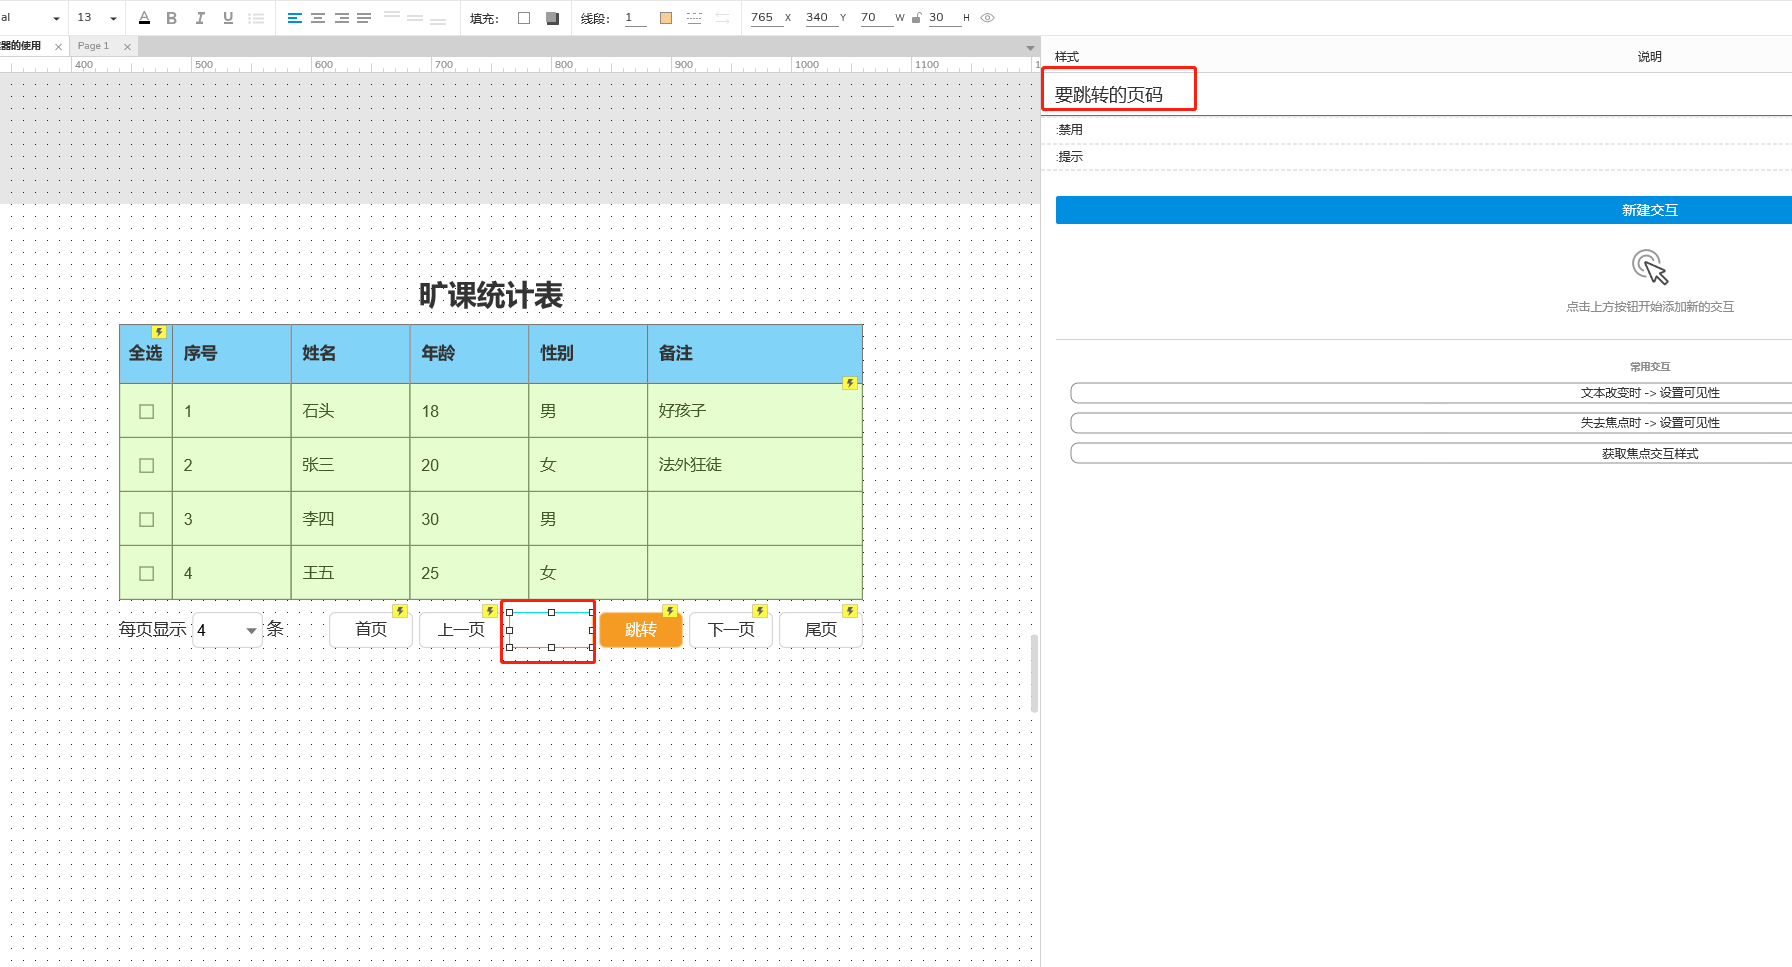
Task: Click the X position field
Action: coord(765,18)
